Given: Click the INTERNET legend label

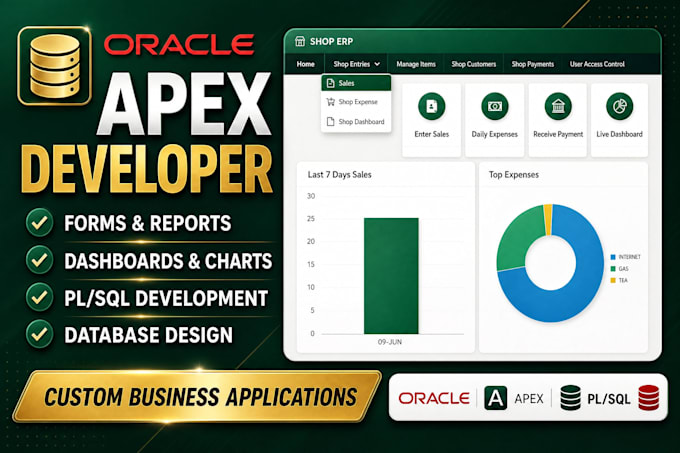Looking at the screenshot, I should pos(629,257).
